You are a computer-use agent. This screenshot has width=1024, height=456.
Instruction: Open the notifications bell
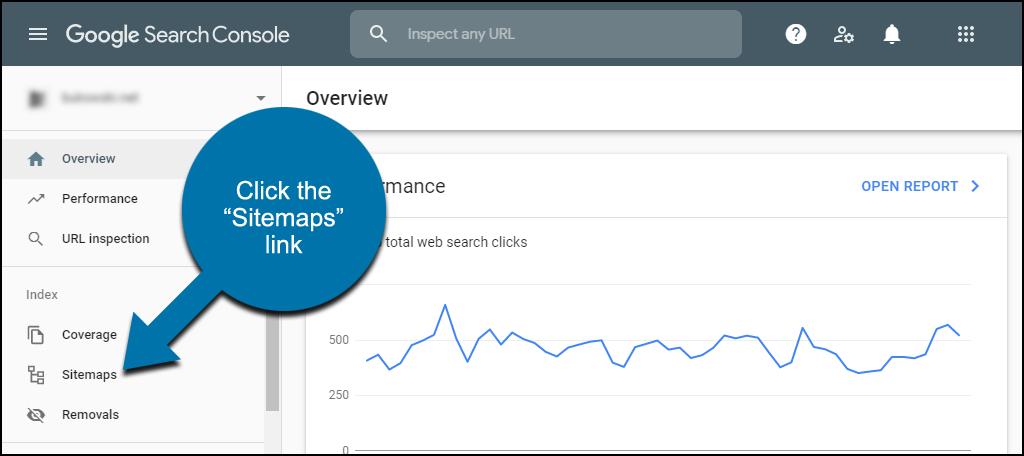891,34
